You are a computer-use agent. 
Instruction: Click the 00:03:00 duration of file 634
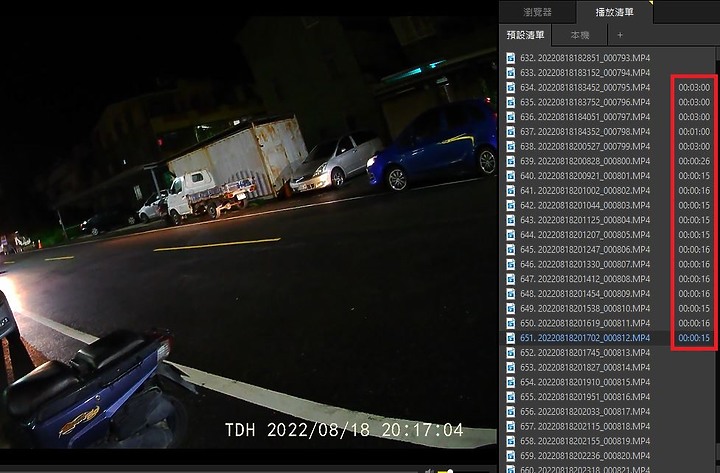[x=694, y=87]
